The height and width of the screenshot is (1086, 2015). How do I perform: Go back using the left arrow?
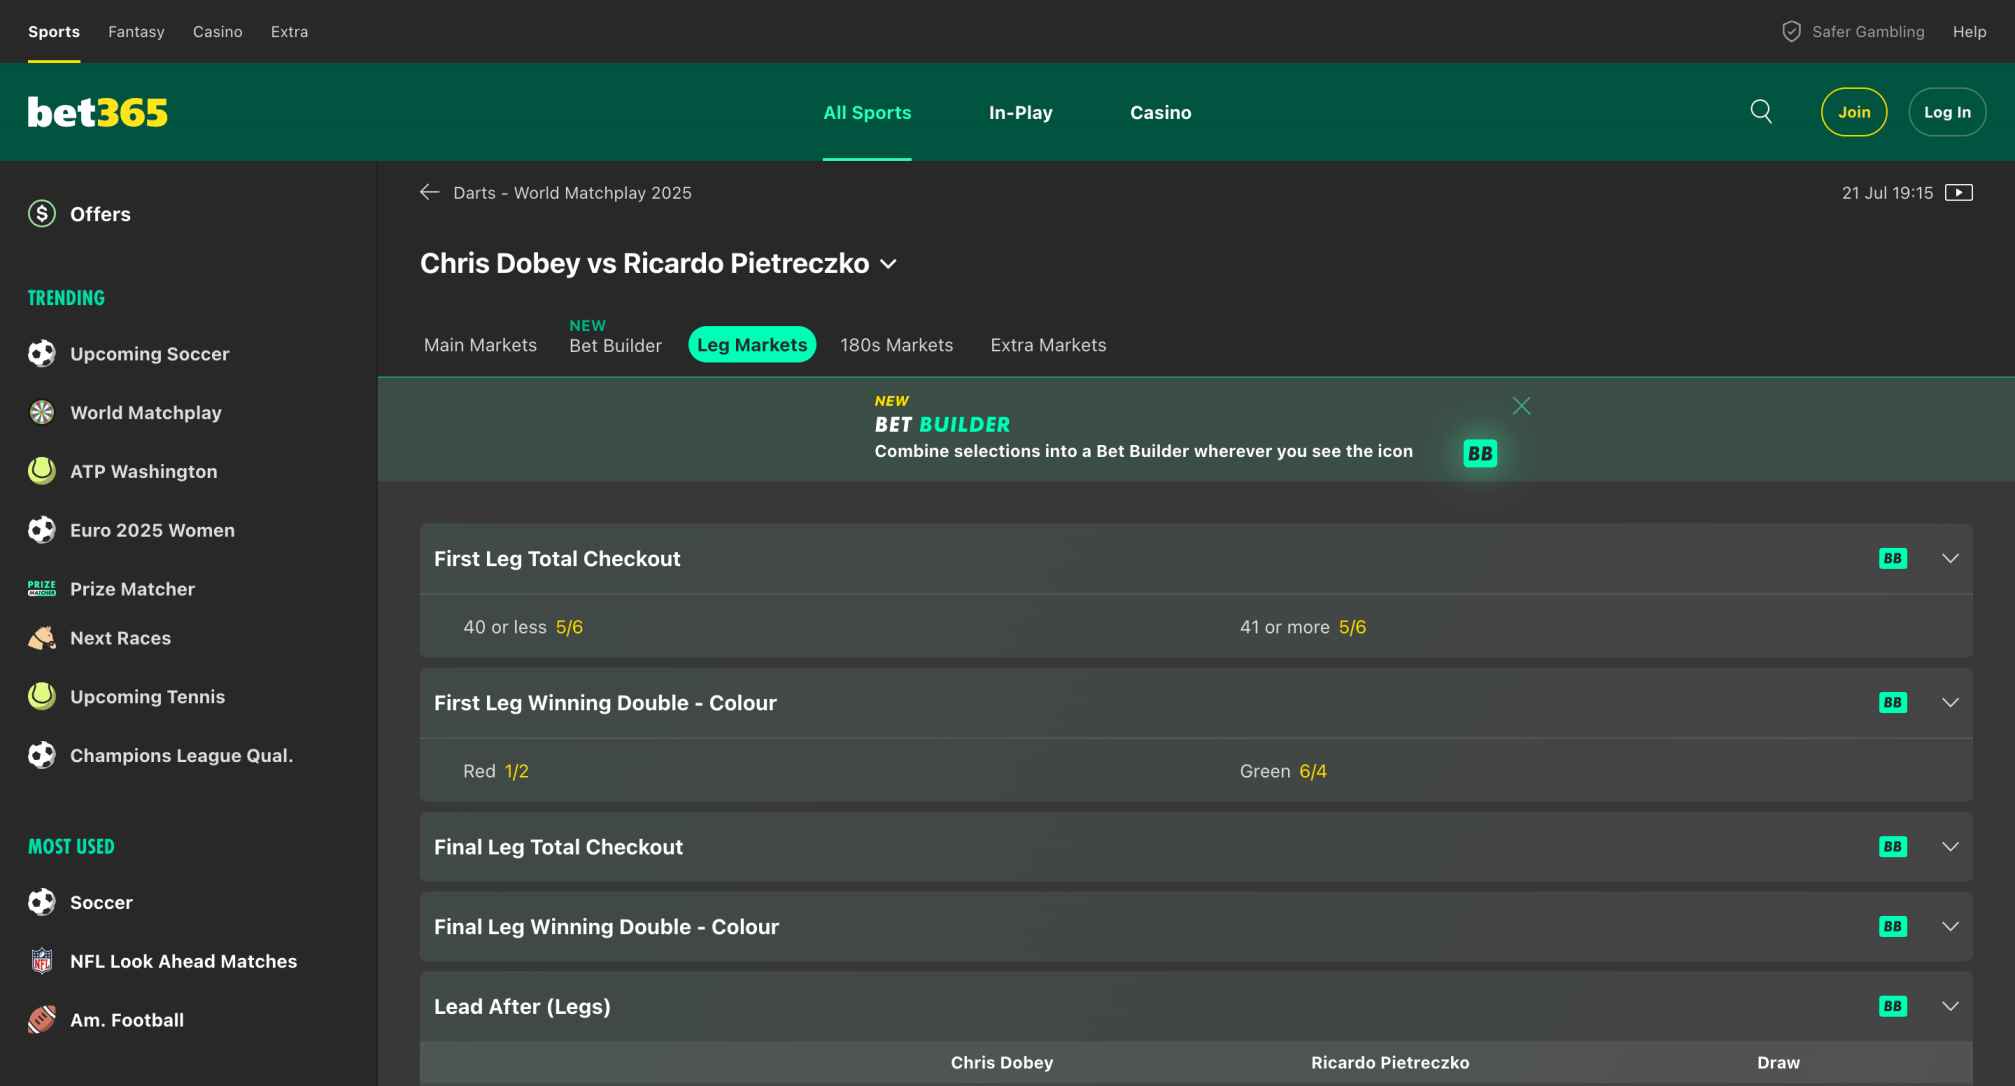click(430, 192)
